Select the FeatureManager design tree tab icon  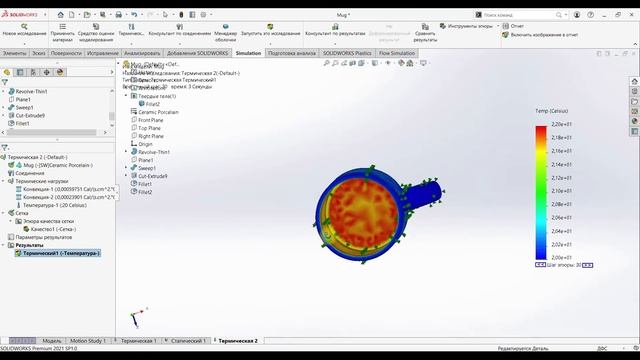click(7, 72)
